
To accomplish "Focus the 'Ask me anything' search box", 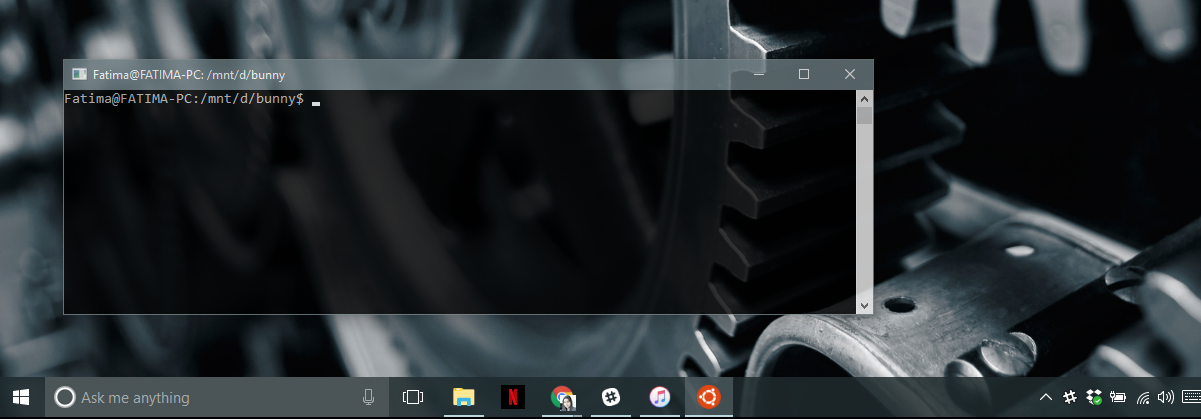I will [217, 397].
